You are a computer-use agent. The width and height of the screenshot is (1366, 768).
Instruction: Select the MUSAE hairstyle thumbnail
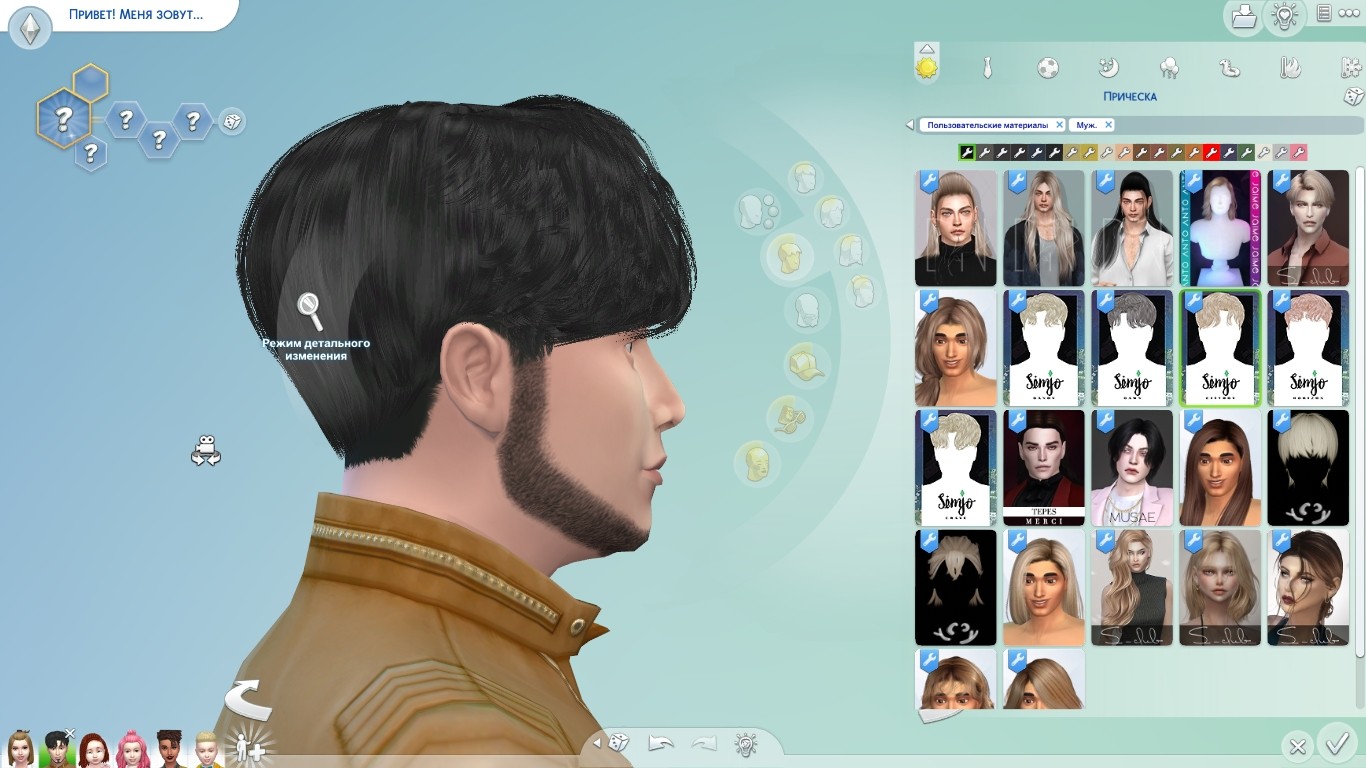pos(1132,468)
